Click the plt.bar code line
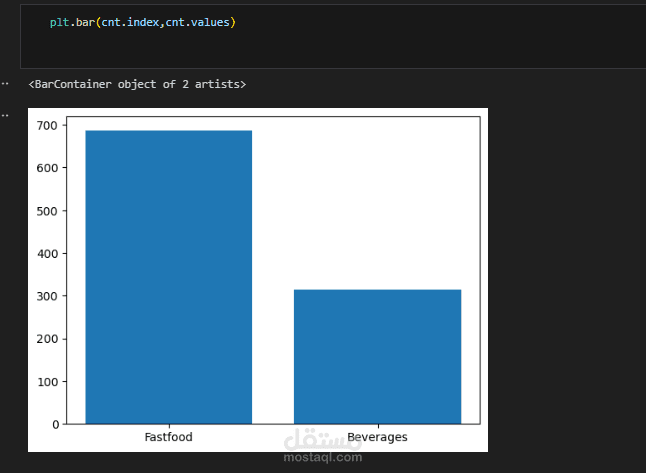 (x=143, y=22)
